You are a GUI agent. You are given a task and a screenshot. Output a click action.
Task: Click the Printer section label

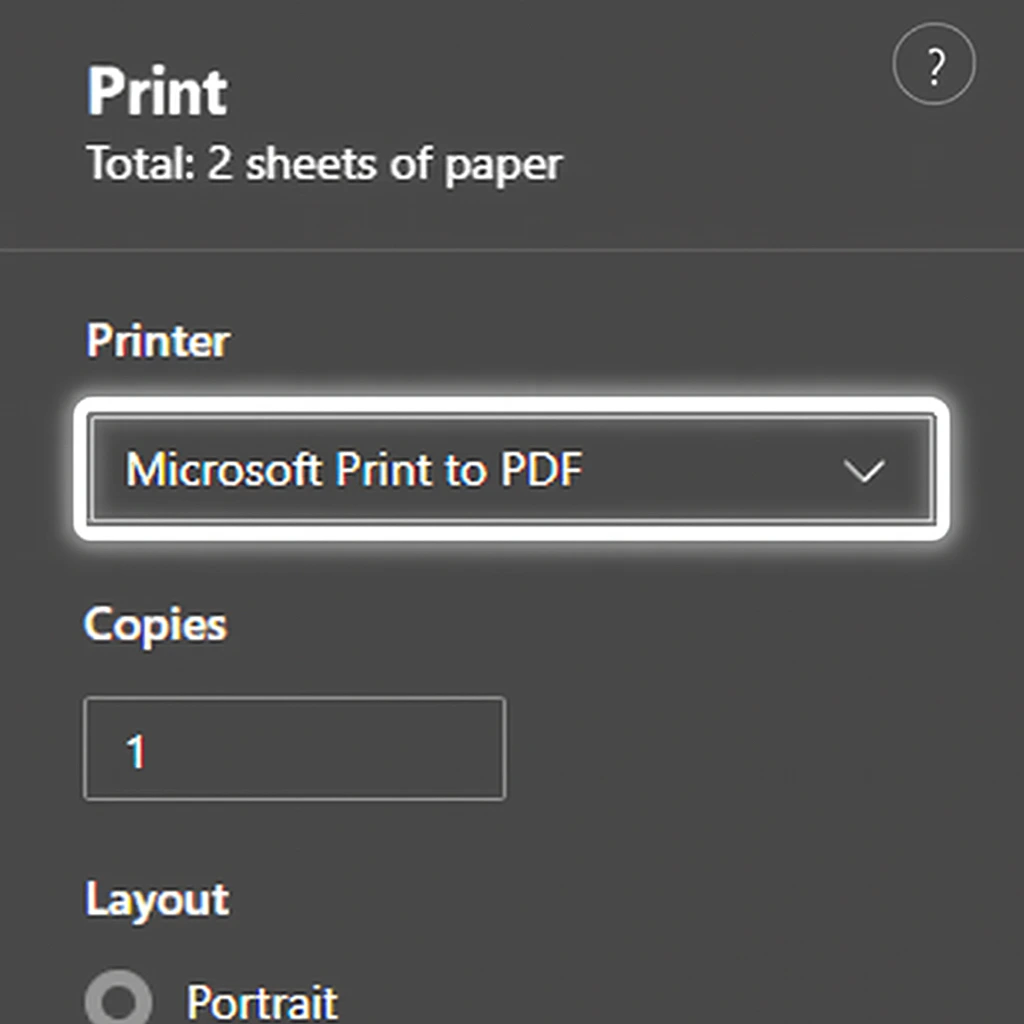[x=158, y=340]
